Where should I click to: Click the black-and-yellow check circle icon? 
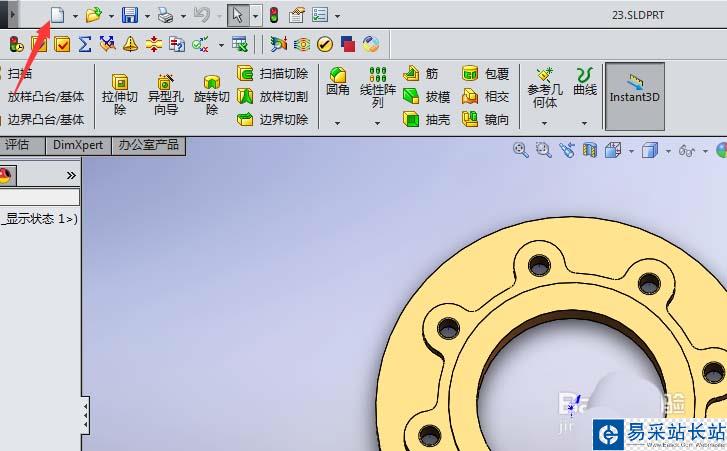[325, 44]
